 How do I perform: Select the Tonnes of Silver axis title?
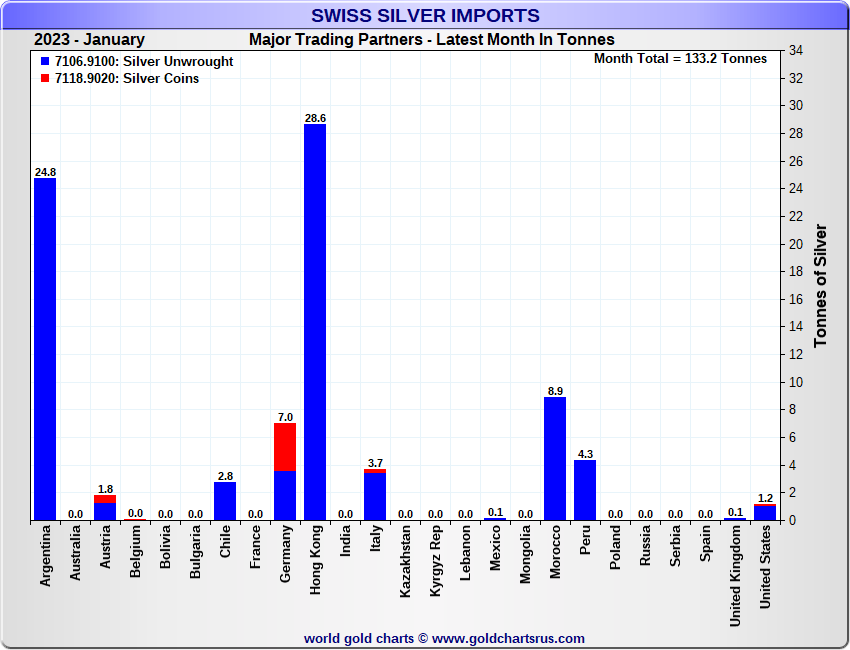coord(821,285)
